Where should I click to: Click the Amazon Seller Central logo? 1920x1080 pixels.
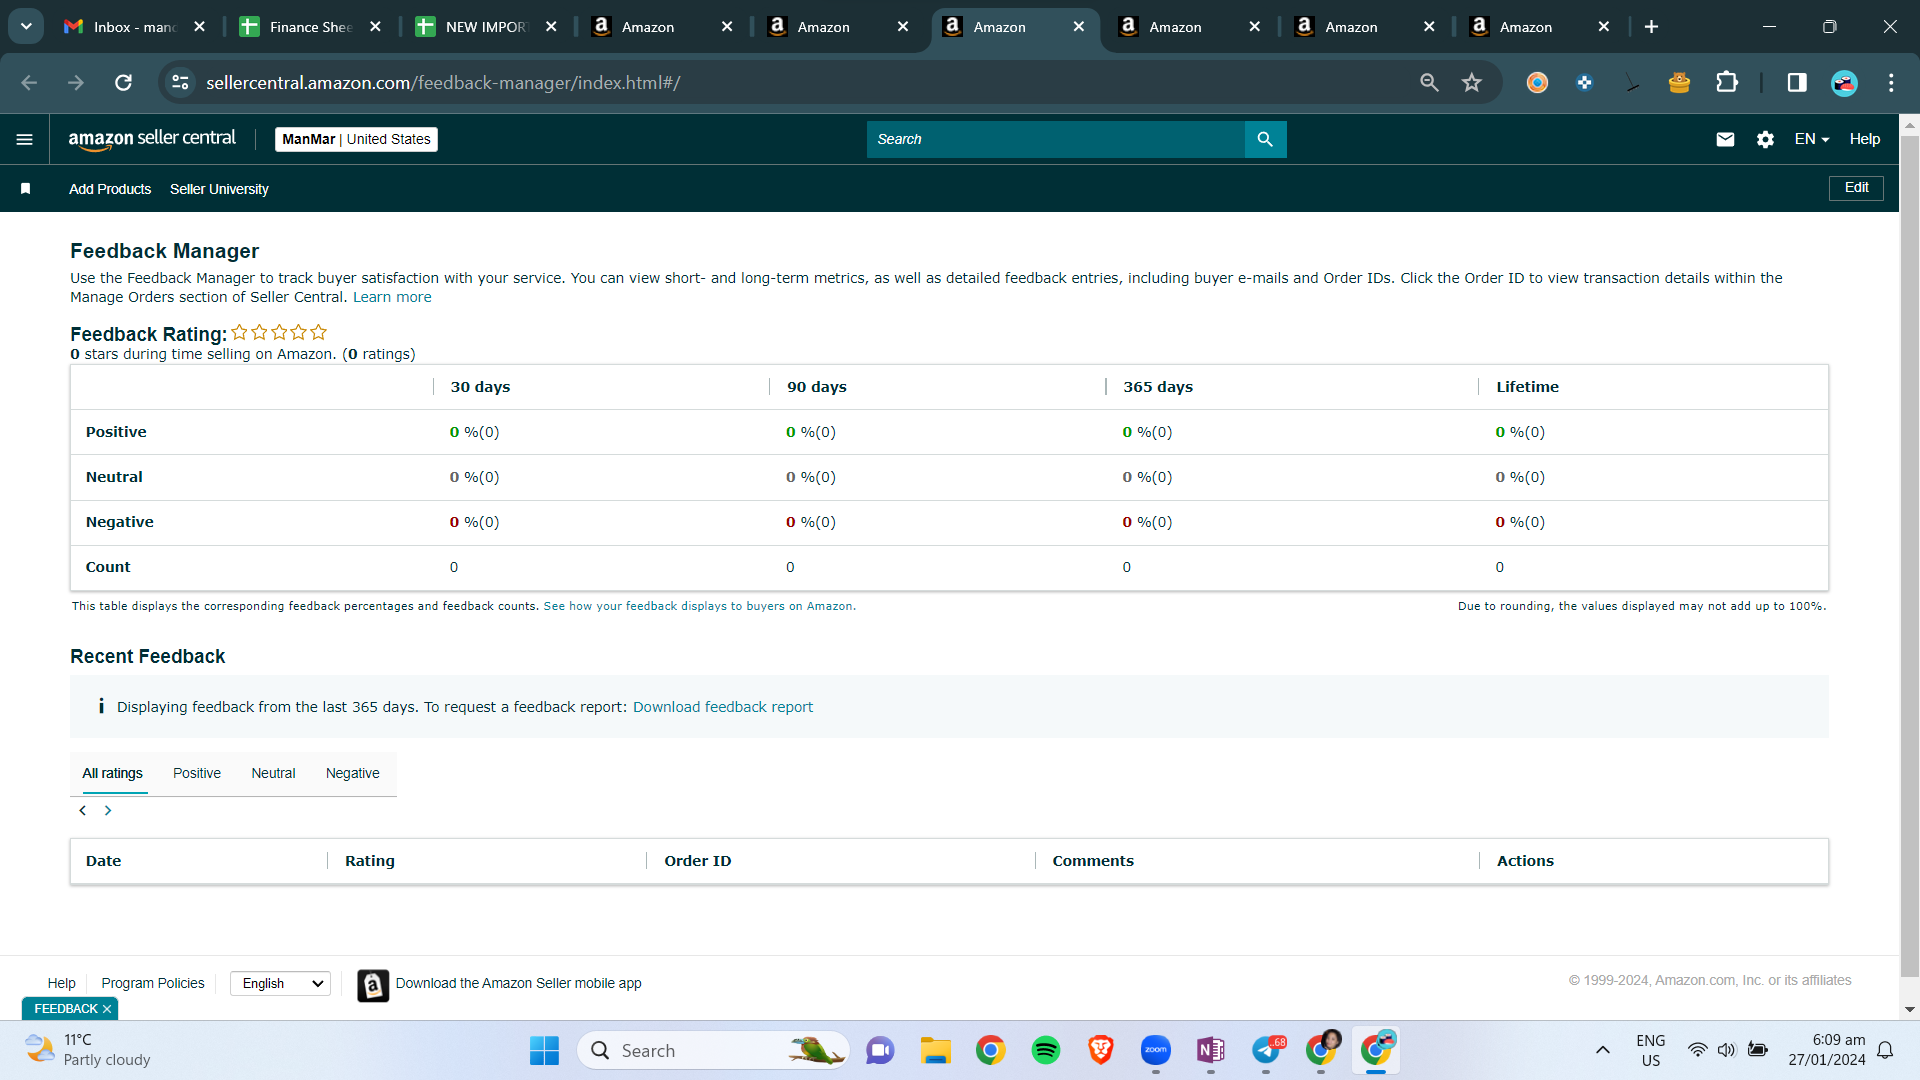tap(152, 139)
